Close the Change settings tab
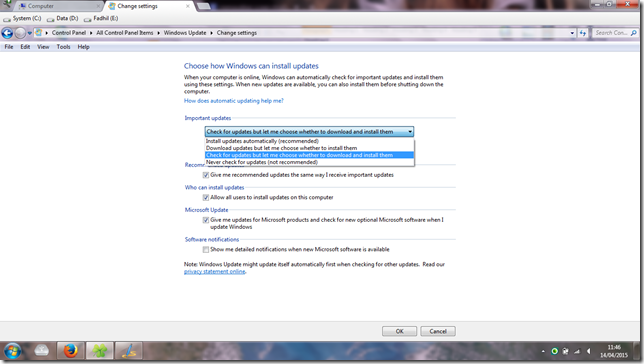The height and width of the screenshot is (364, 644). pos(188,6)
